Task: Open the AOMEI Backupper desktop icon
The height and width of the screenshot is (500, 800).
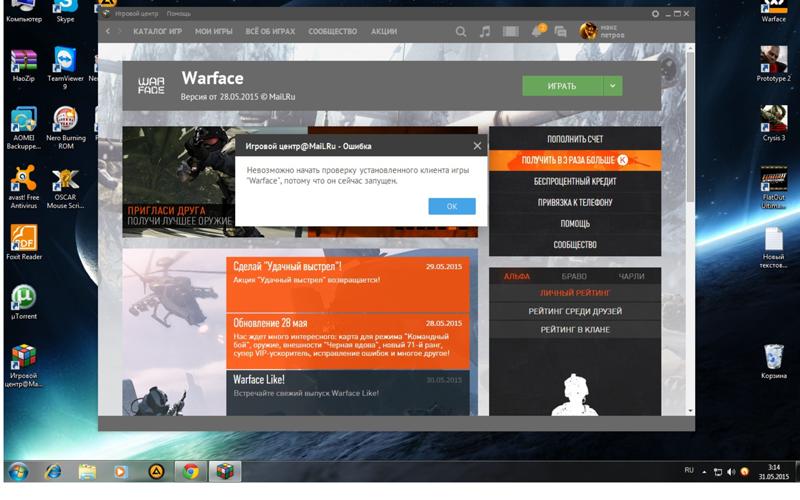Action: 23,128
